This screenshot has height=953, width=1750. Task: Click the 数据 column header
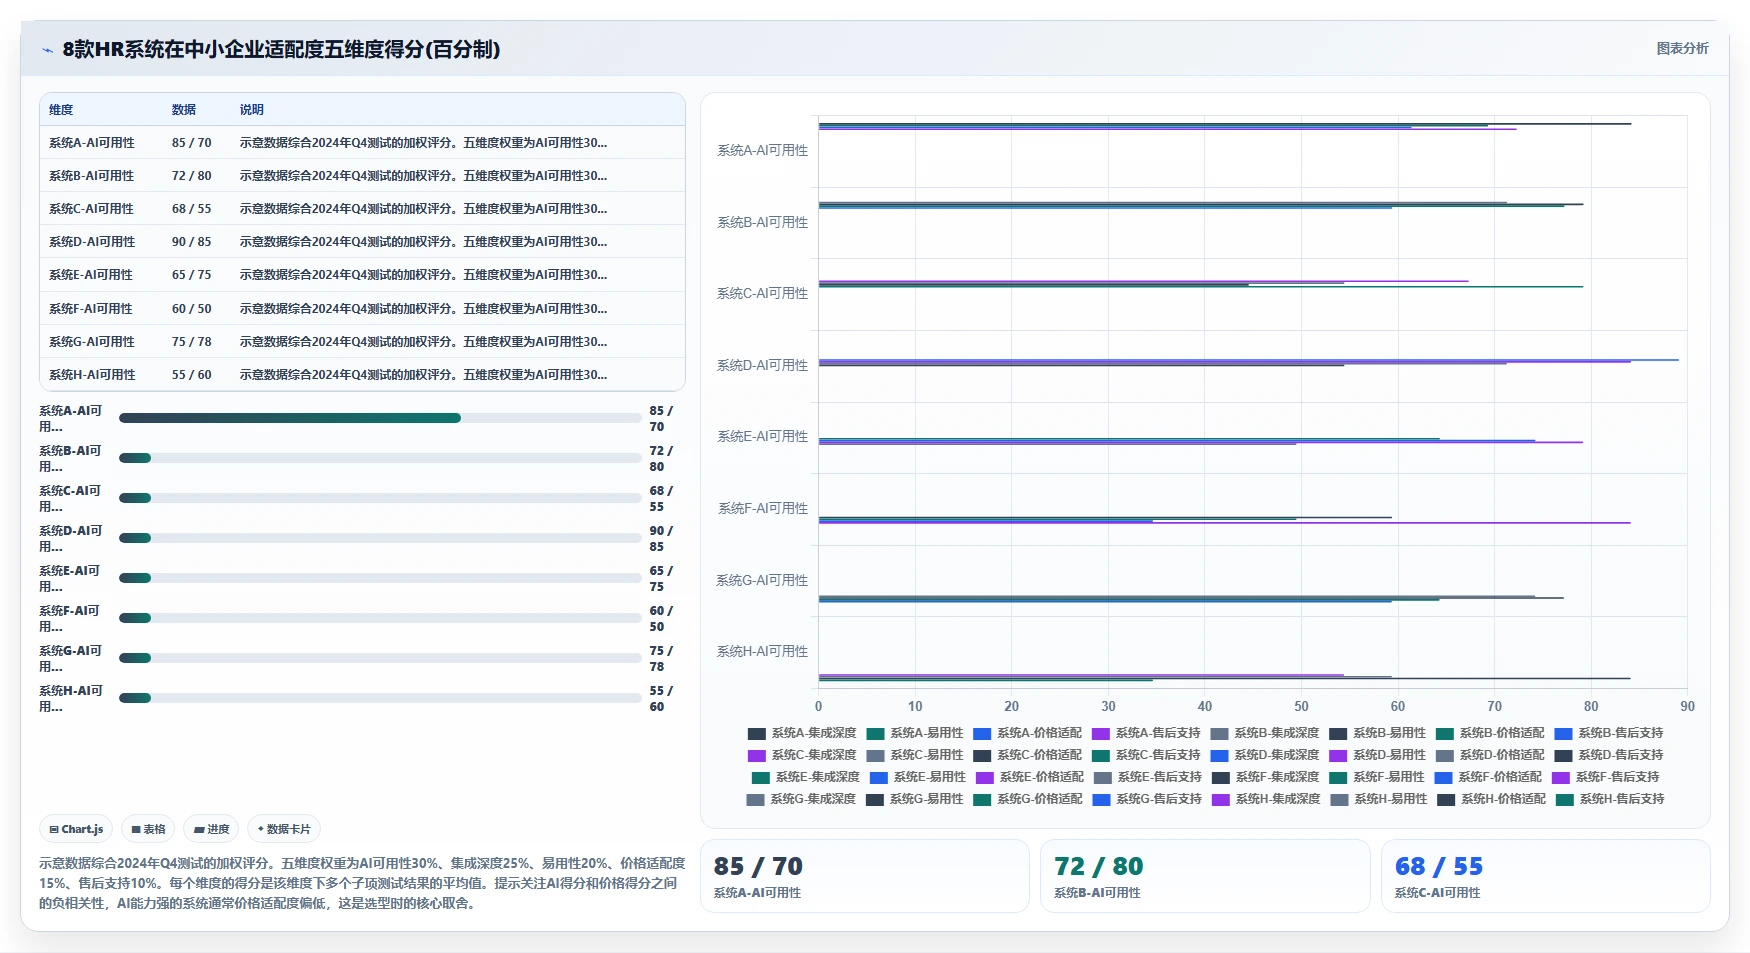184,110
